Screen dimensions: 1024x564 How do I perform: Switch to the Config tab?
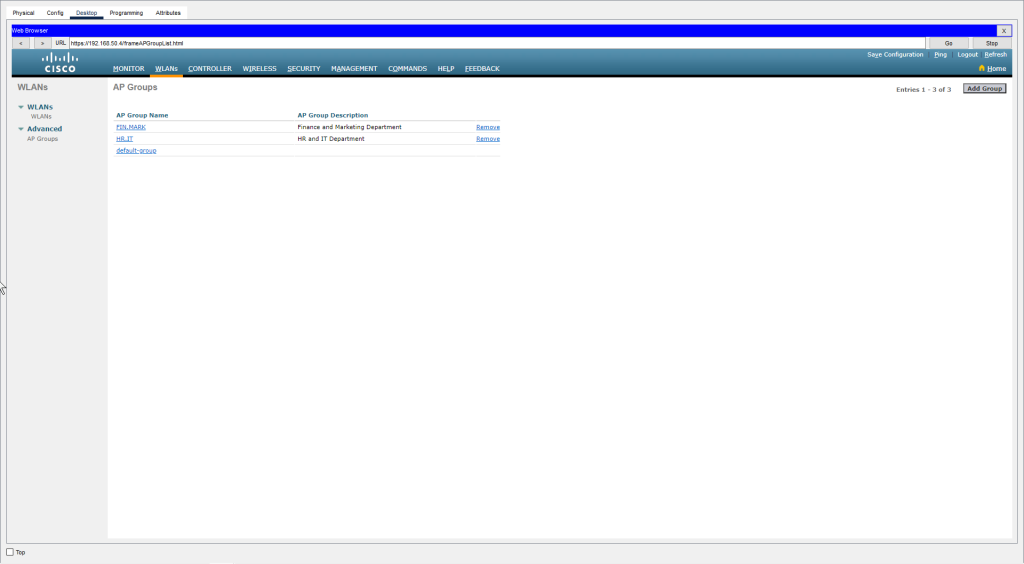55,13
